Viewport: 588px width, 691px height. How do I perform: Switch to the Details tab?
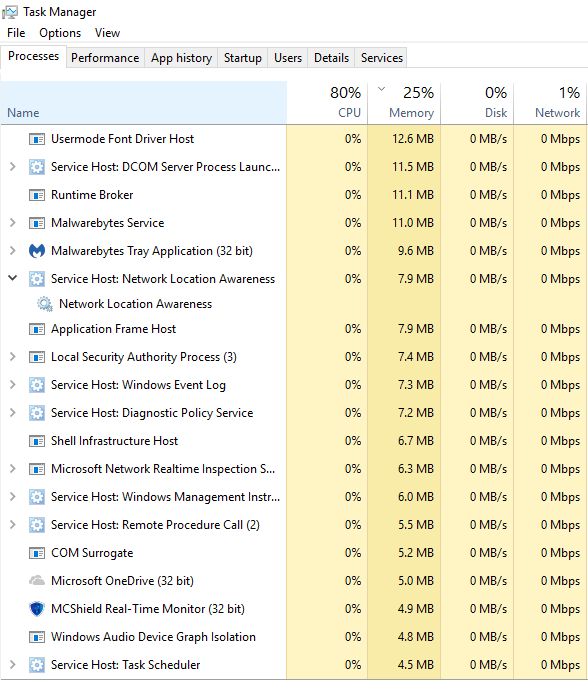tap(331, 58)
